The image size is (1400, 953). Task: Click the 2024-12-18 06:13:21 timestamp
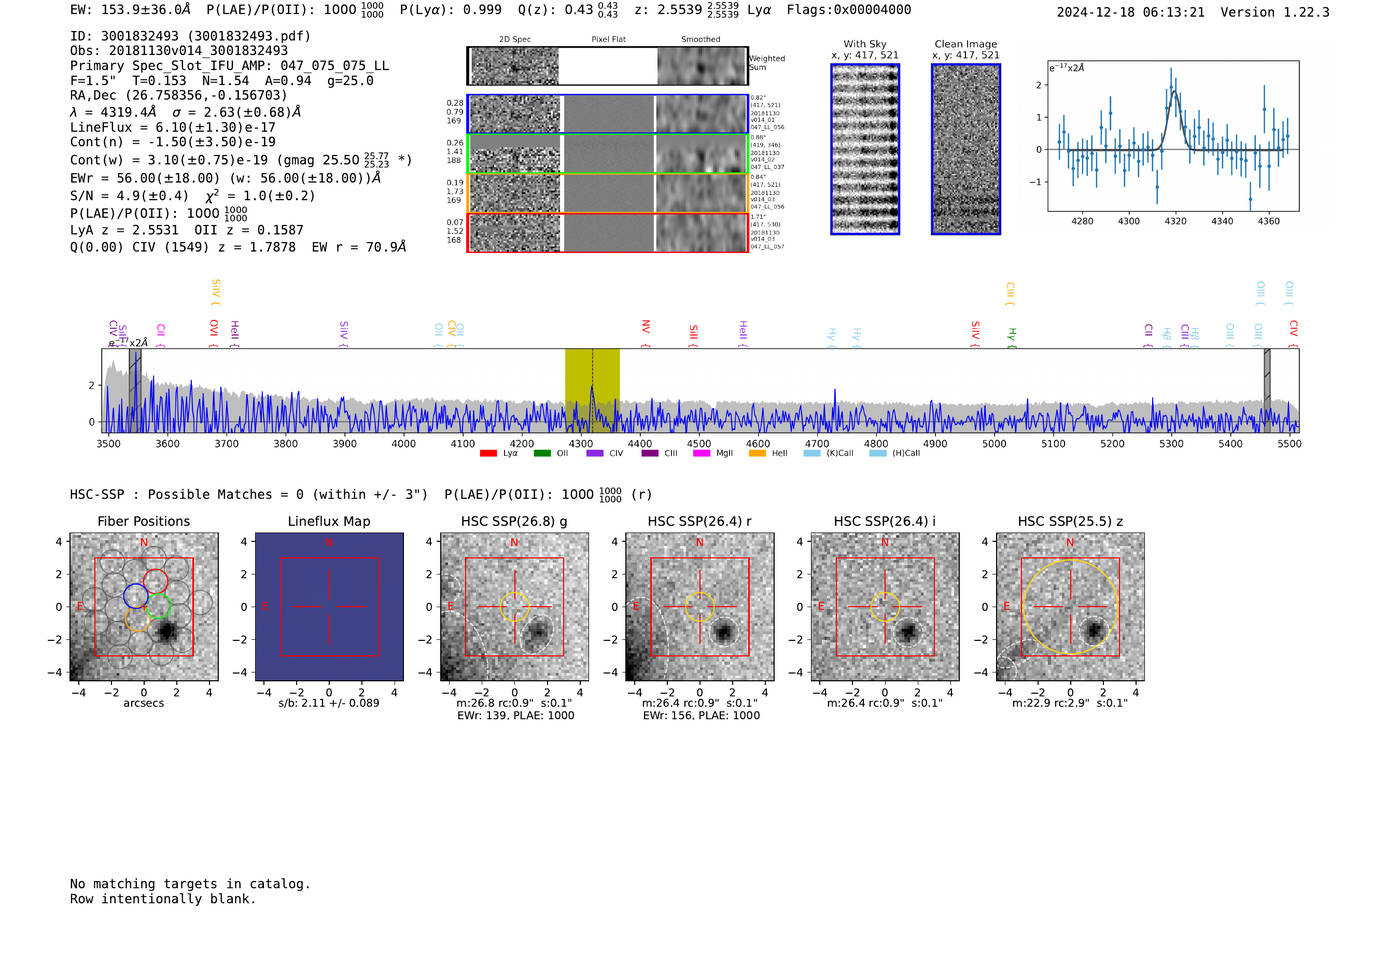tap(1131, 12)
